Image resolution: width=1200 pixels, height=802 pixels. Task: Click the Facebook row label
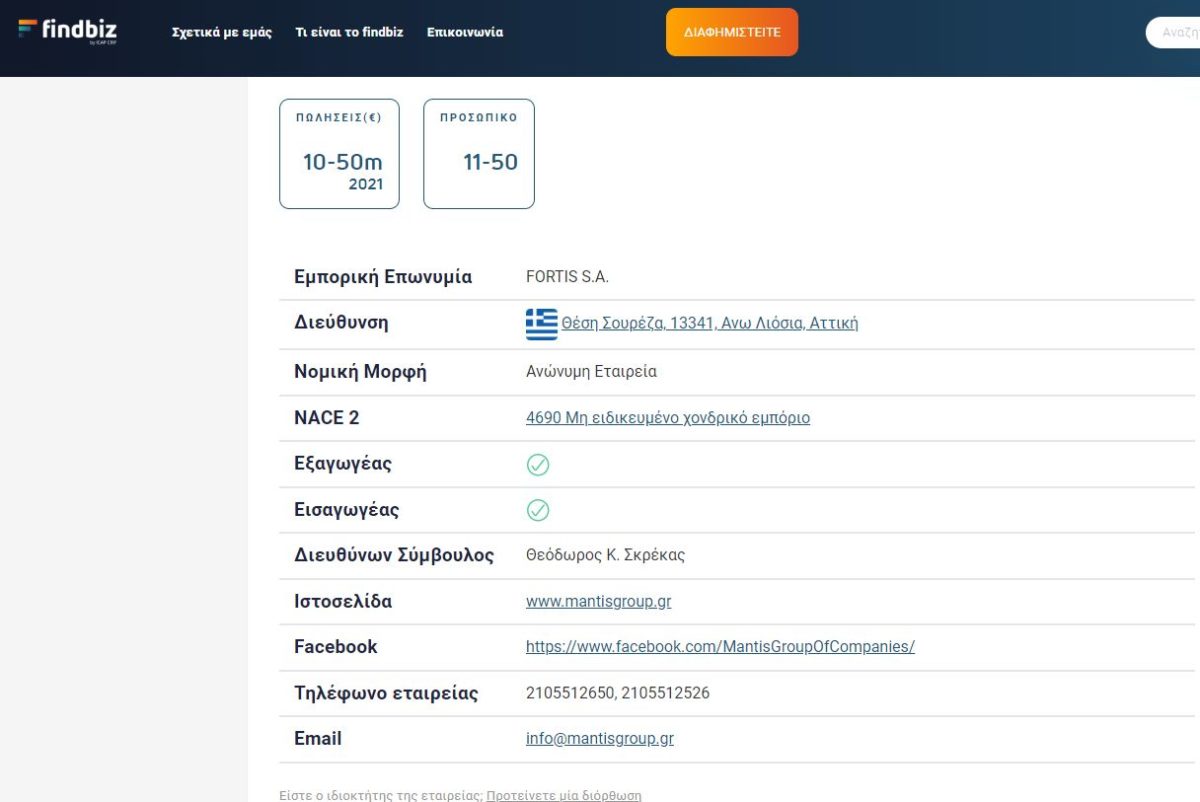(336, 647)
